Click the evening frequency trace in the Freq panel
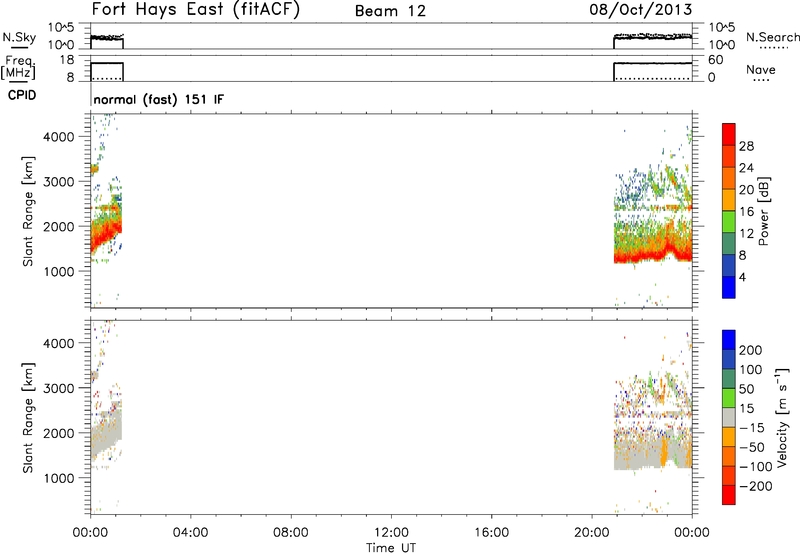The height and width of the screenshot is (554, 800). pyautogui.click(x=653, y=63)
